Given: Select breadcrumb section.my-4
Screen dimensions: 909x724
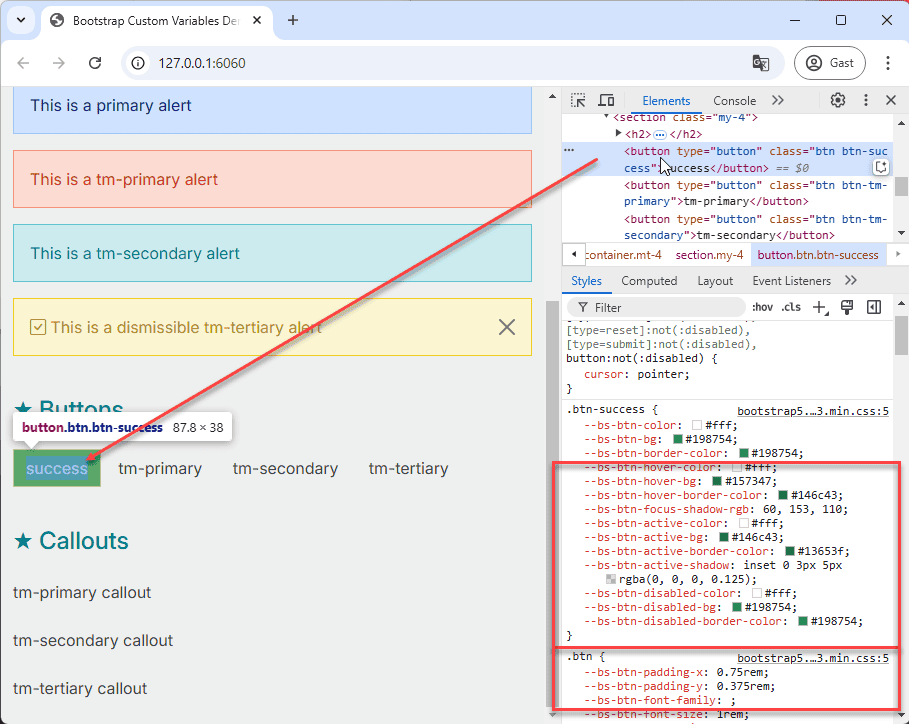Looking at the screenshot, I should coord(709,255).
